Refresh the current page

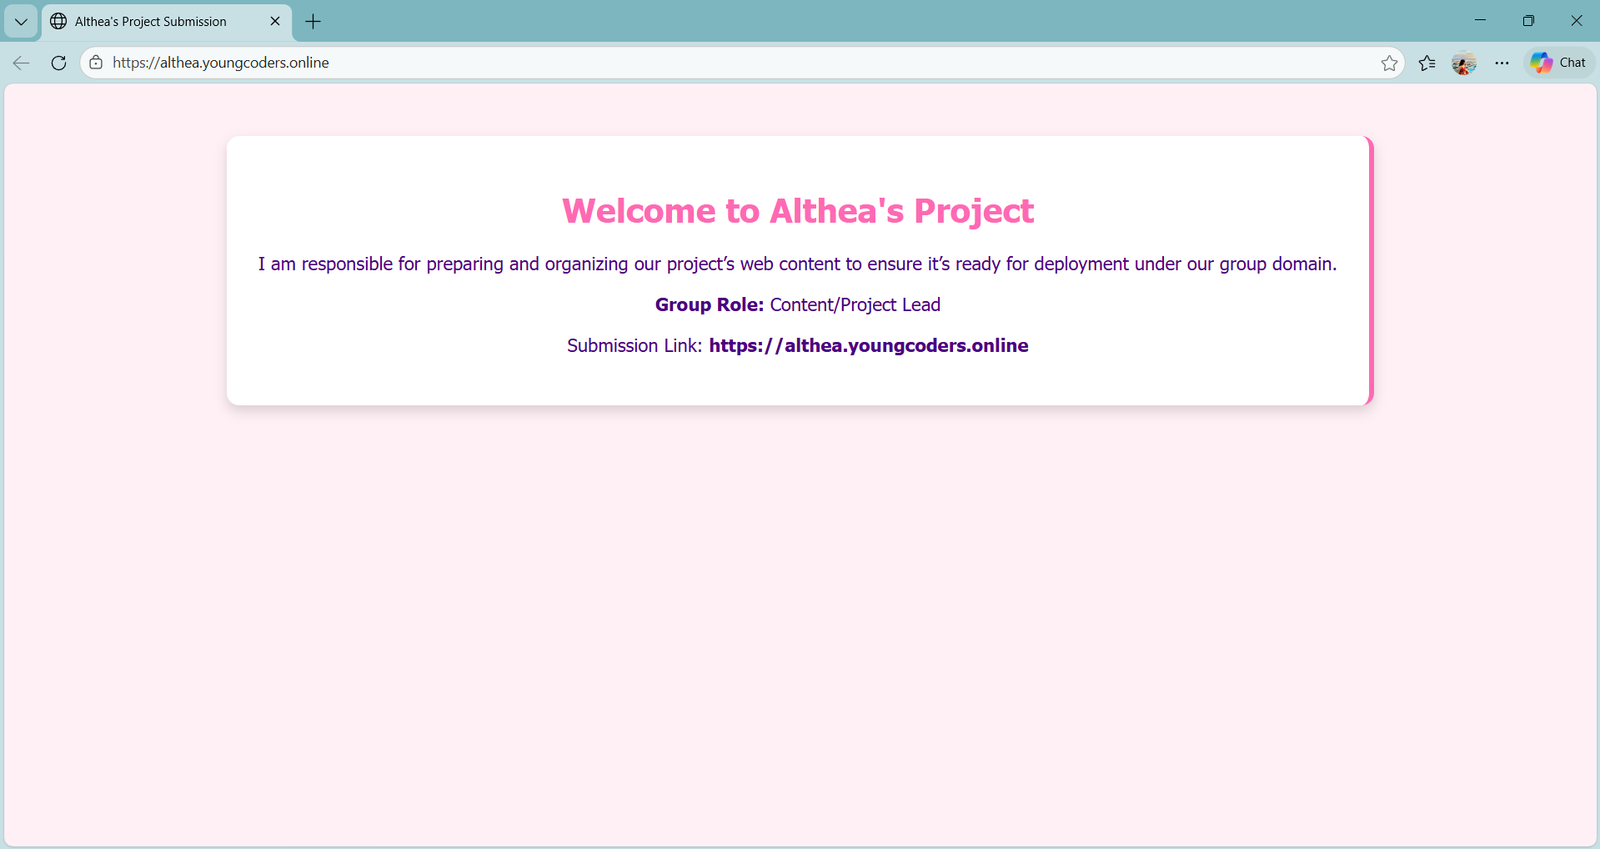tap(59, 63)
